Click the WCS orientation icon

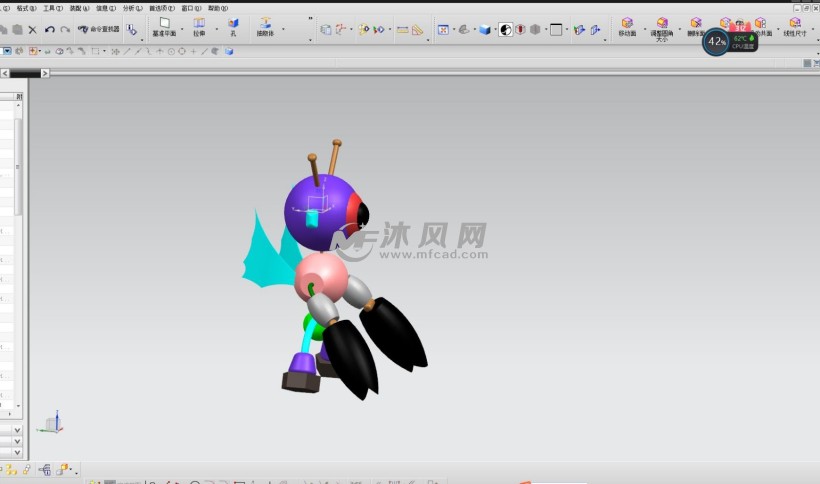click(341, 30)
